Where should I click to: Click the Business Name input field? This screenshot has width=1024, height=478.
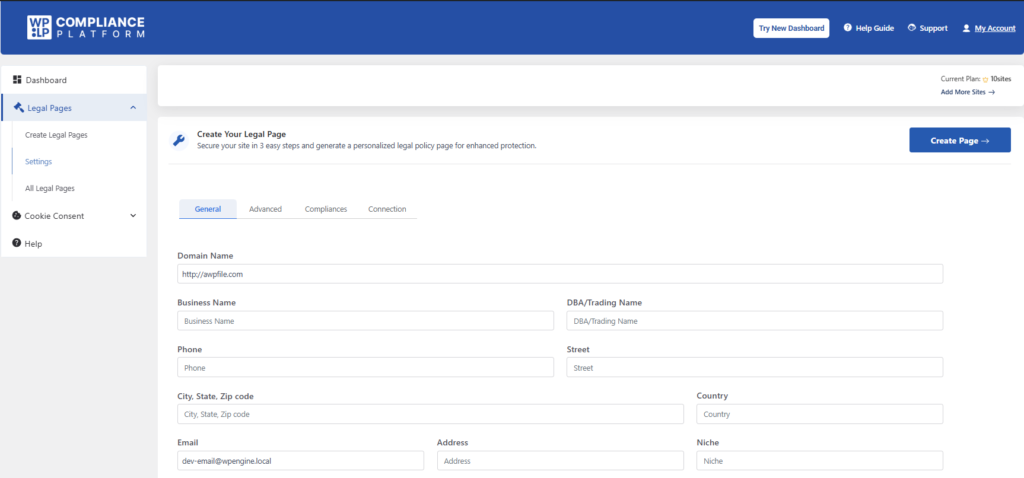click(x=366, y=321)
